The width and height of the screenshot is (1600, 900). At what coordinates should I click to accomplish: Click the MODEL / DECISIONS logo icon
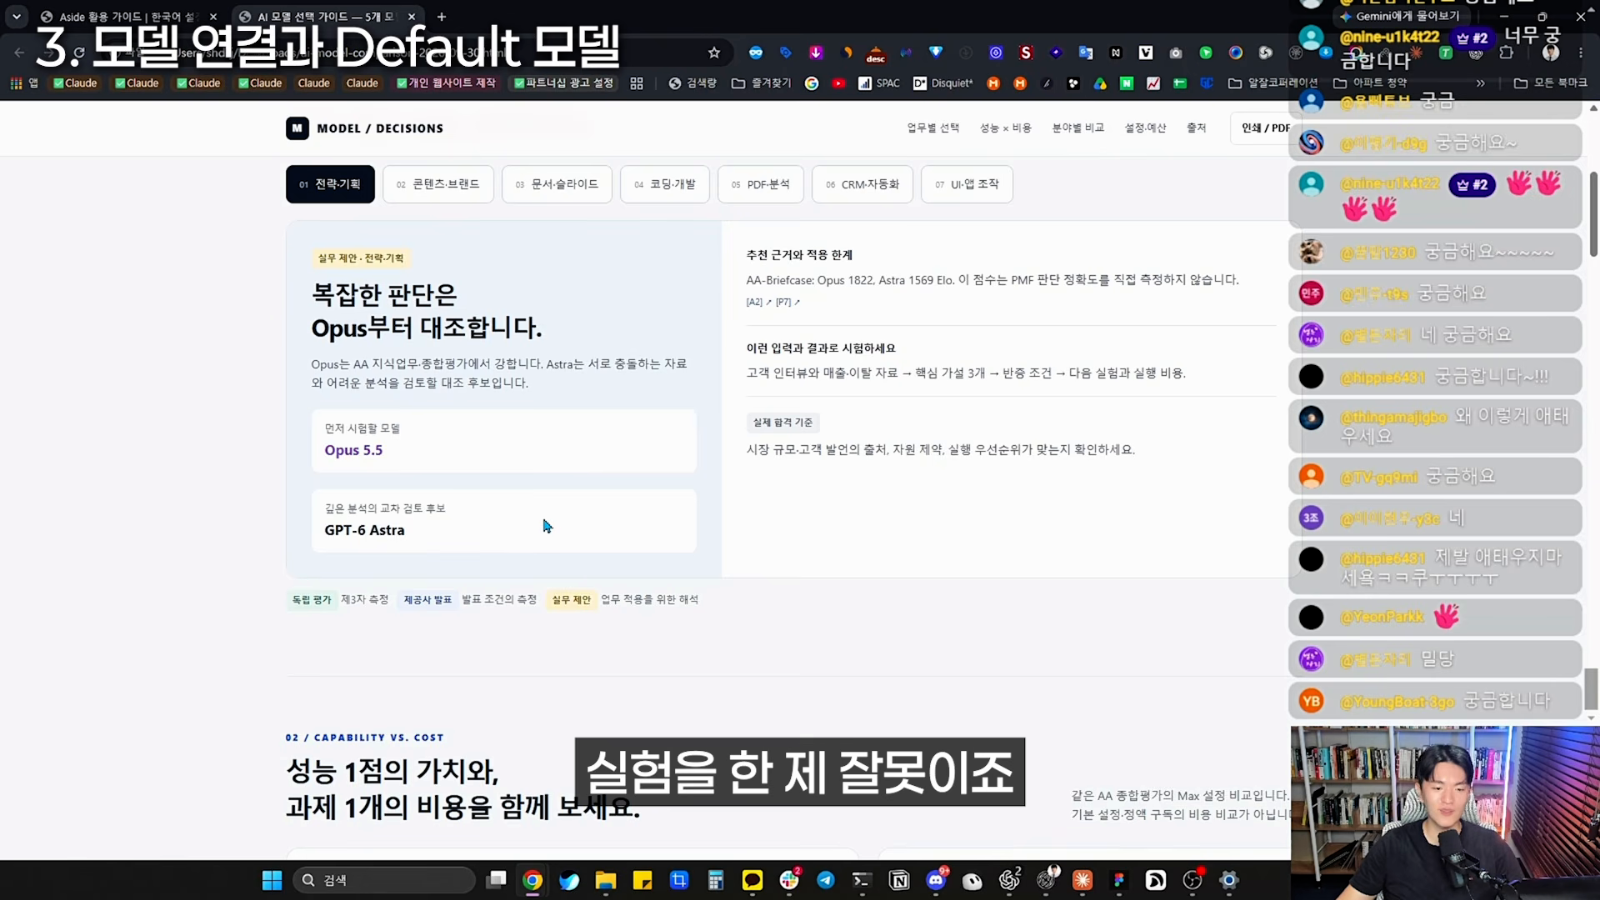297,128
